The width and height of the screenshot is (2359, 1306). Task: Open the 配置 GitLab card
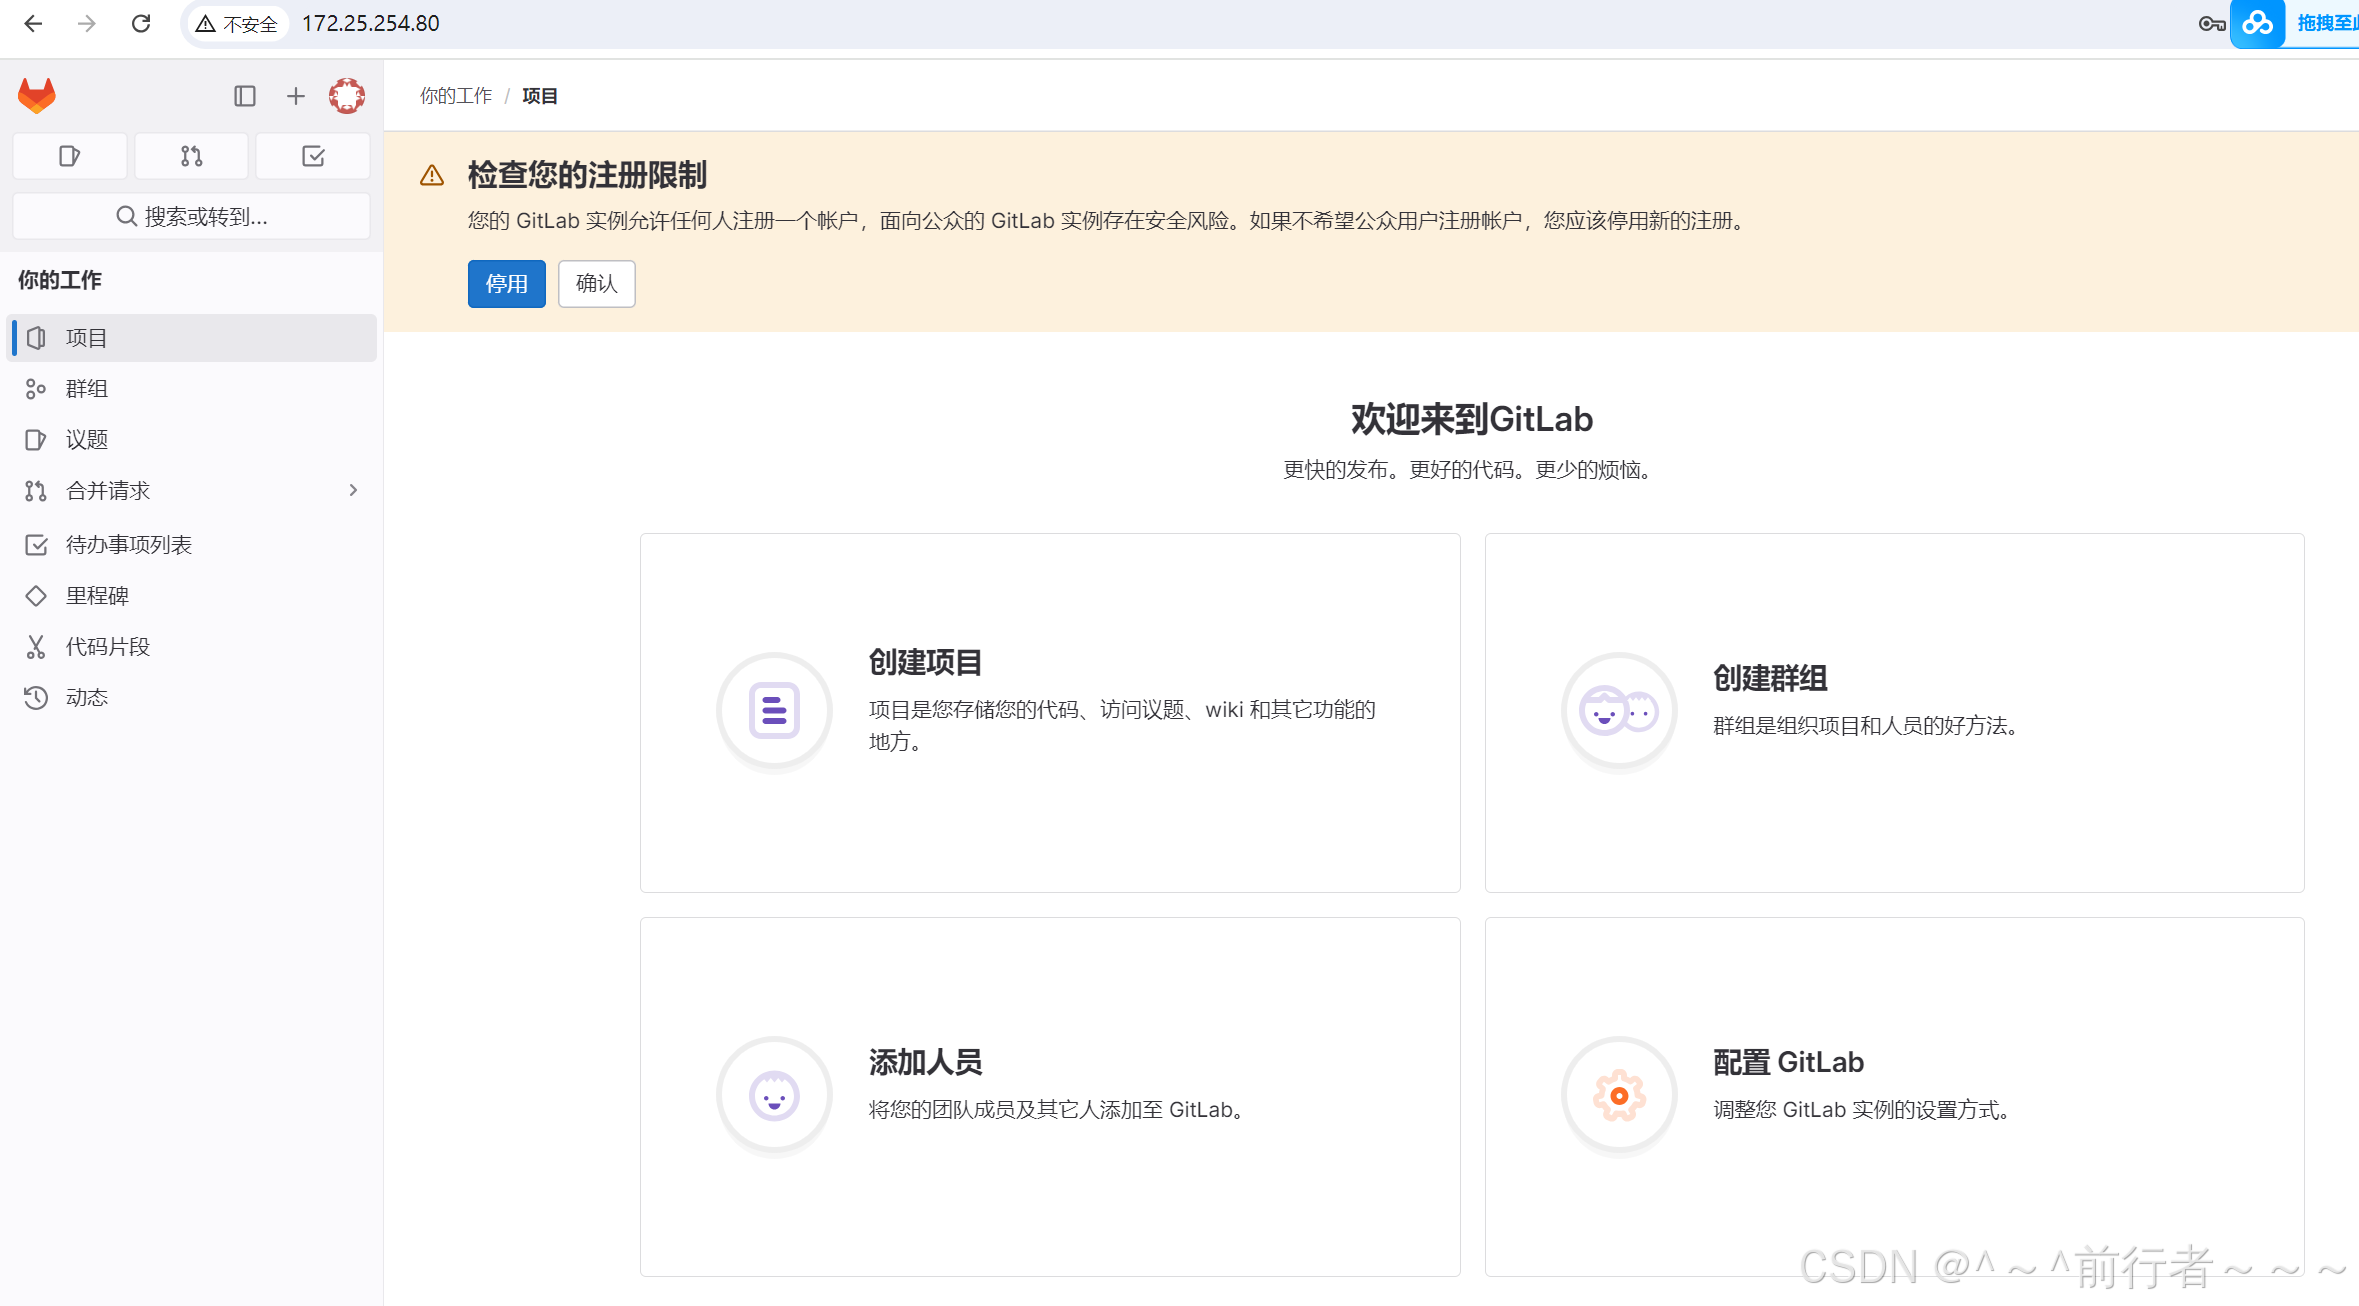[1895, 1097]
